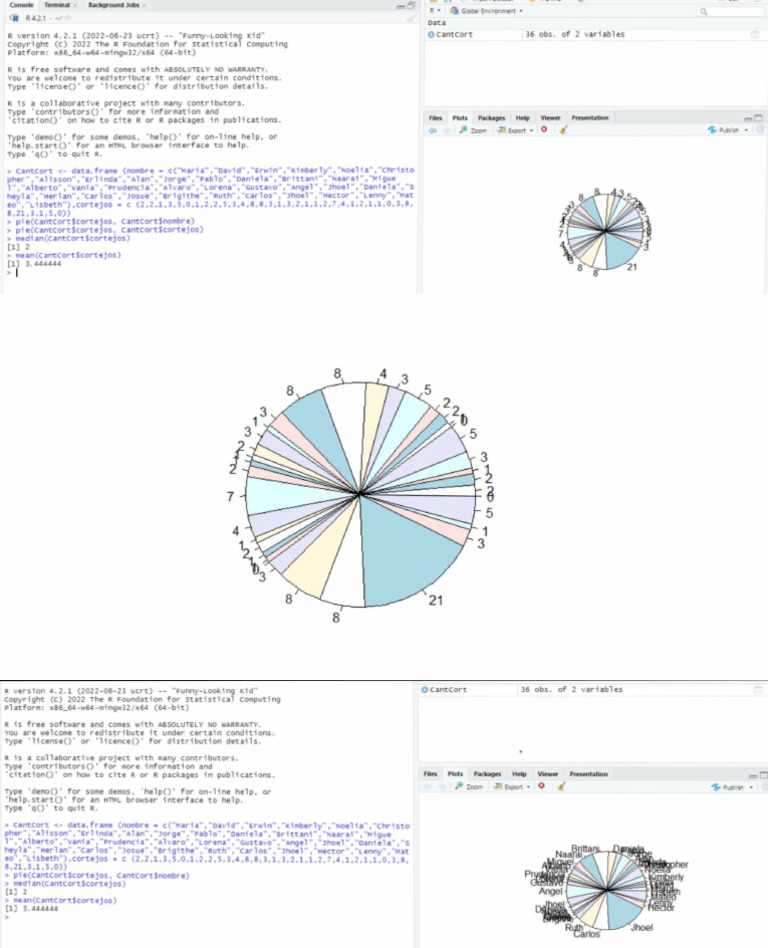Open Packages tab in upper screenshot

pos(491,118)
